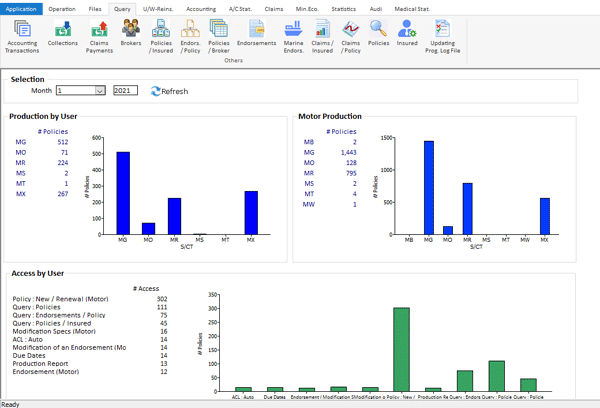The image size is (600, 408).
Task: Open the Statistics tab
Action: tap(343, 7)
